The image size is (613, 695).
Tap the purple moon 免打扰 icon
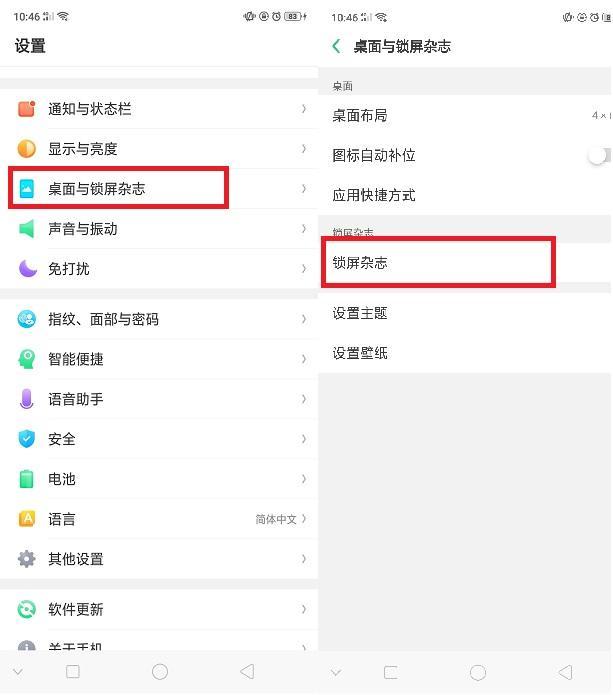[27, 269]
